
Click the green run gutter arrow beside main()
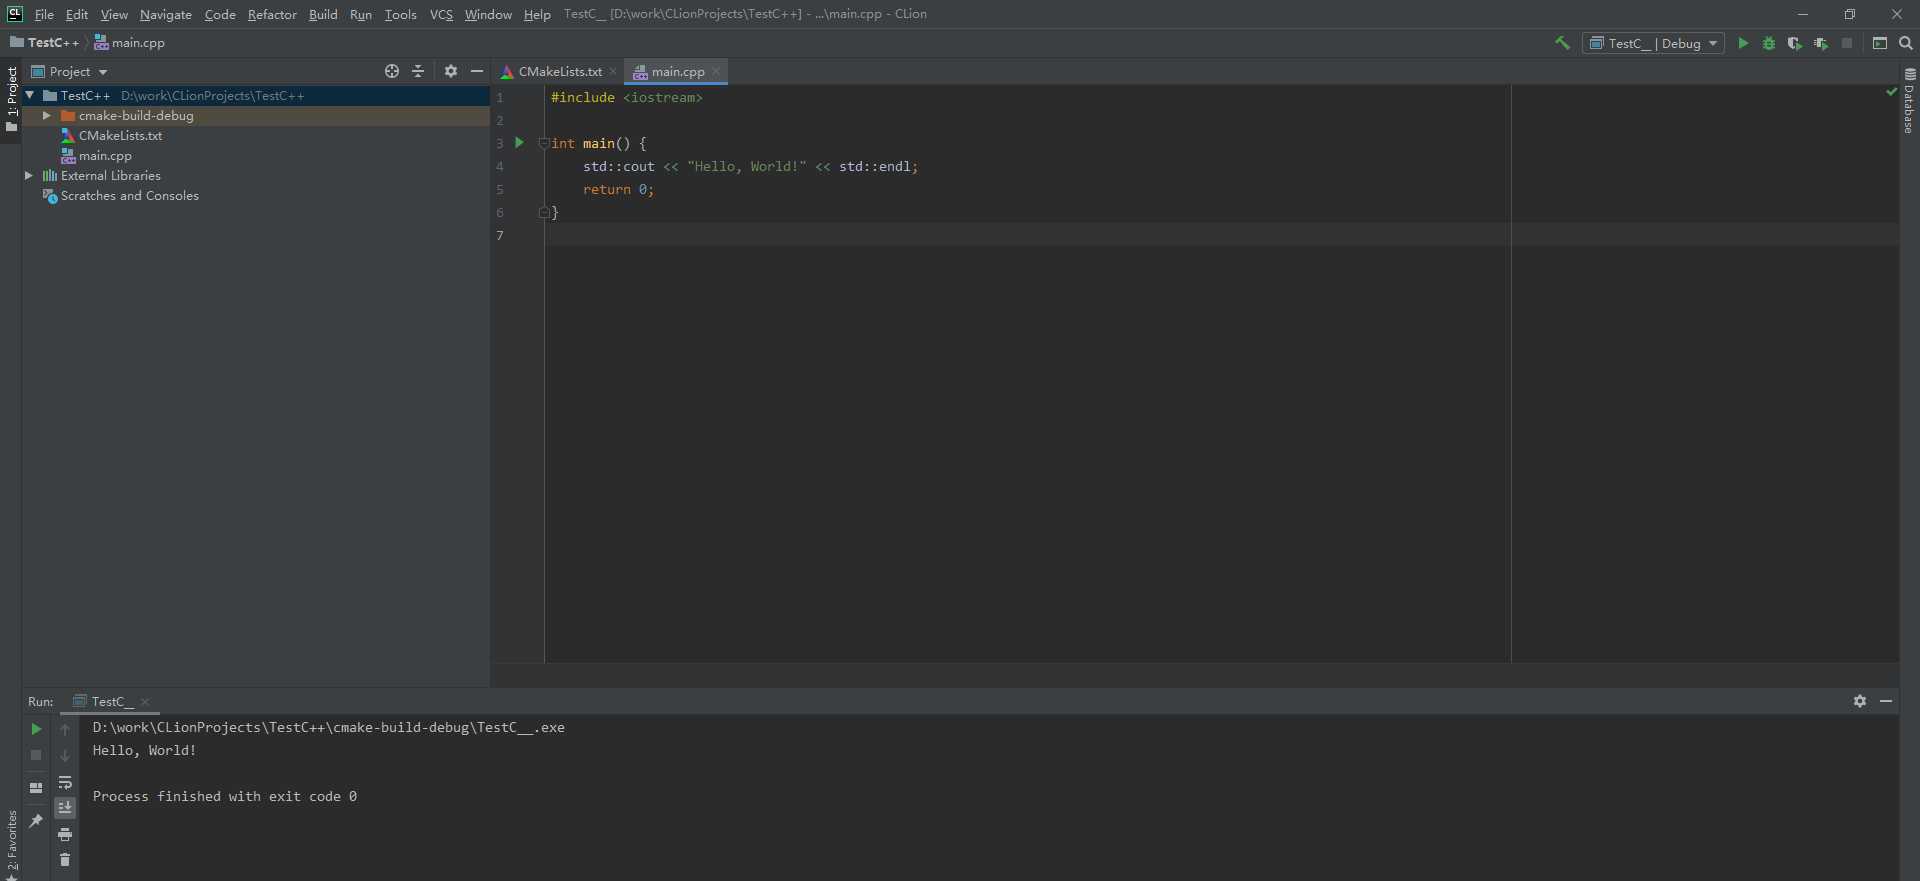[519, 143]
